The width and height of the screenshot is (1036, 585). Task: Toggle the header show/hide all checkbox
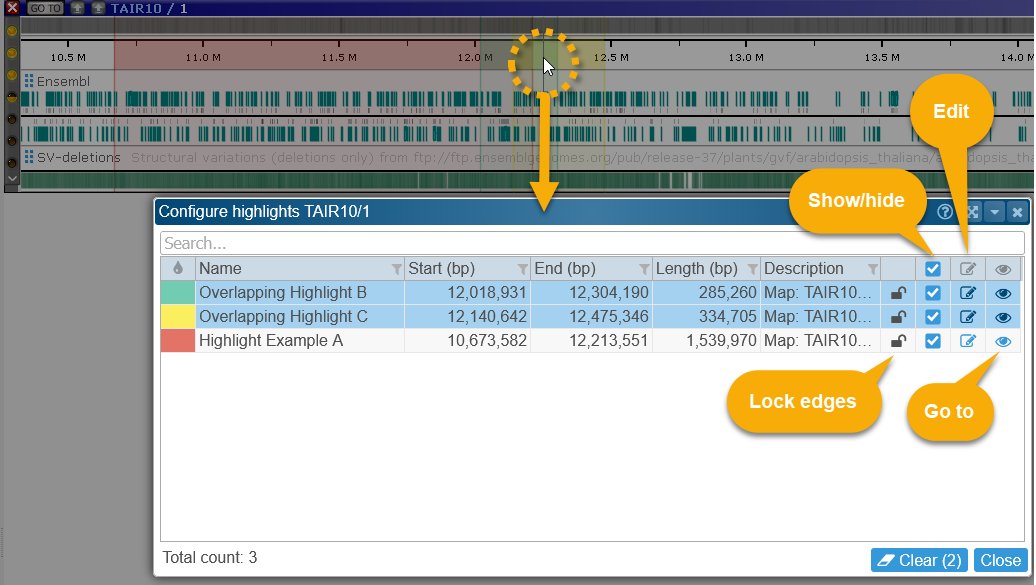click(933, 269)
